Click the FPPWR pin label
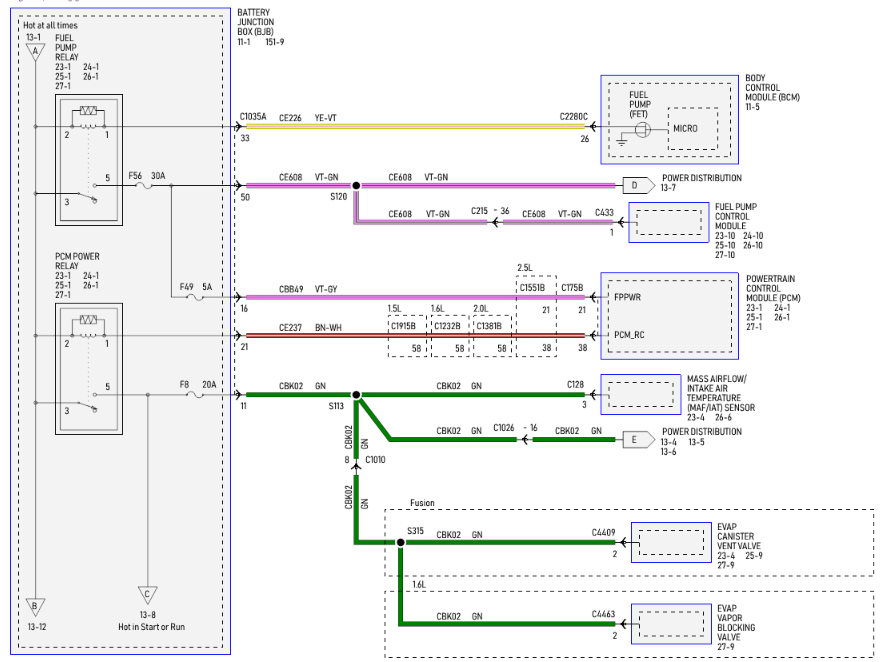Viewport: 894px width, 662px height. [627, 297]
